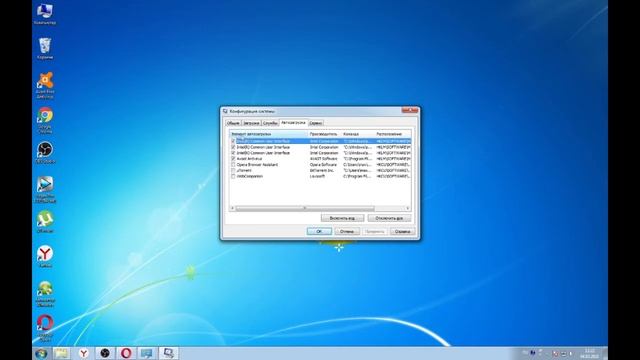This screenshot has width=640, height=360.
Task: Select the OBS Studio desktop shortcut
Action: (45, 152)
